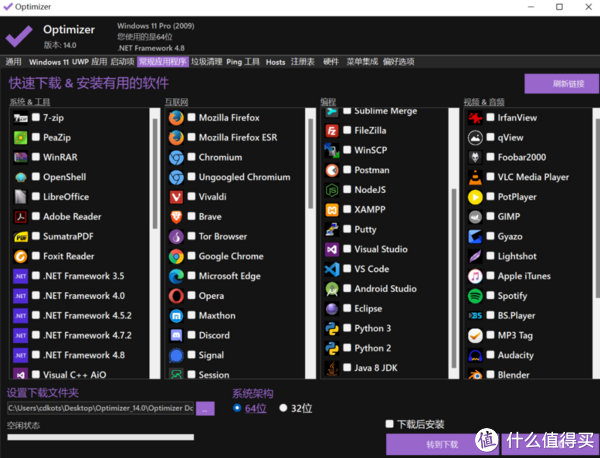Click the WinRAR icon
The height and width of the screenshot is (458, 600).
(x=21, y=157)
